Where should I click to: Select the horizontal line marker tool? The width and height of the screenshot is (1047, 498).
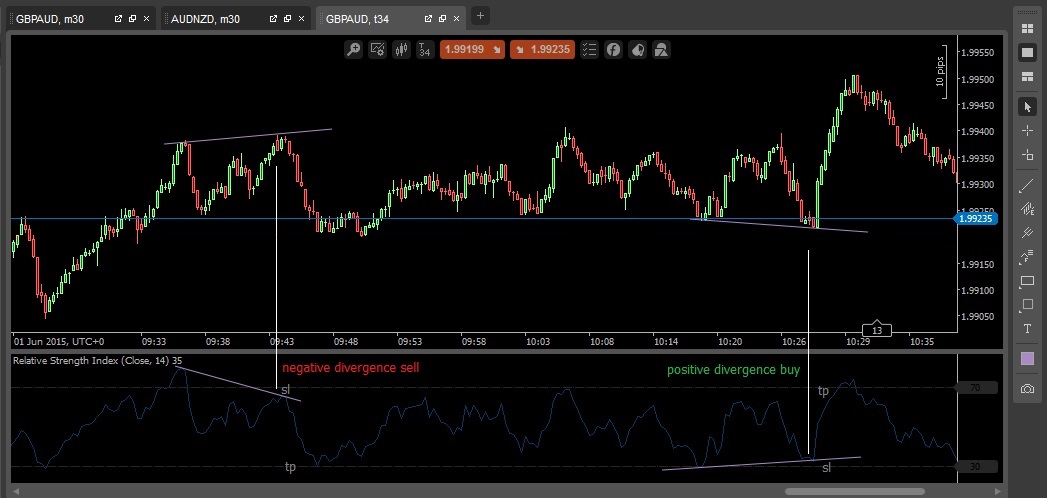pyautogui.click(x=1028, y=156)
